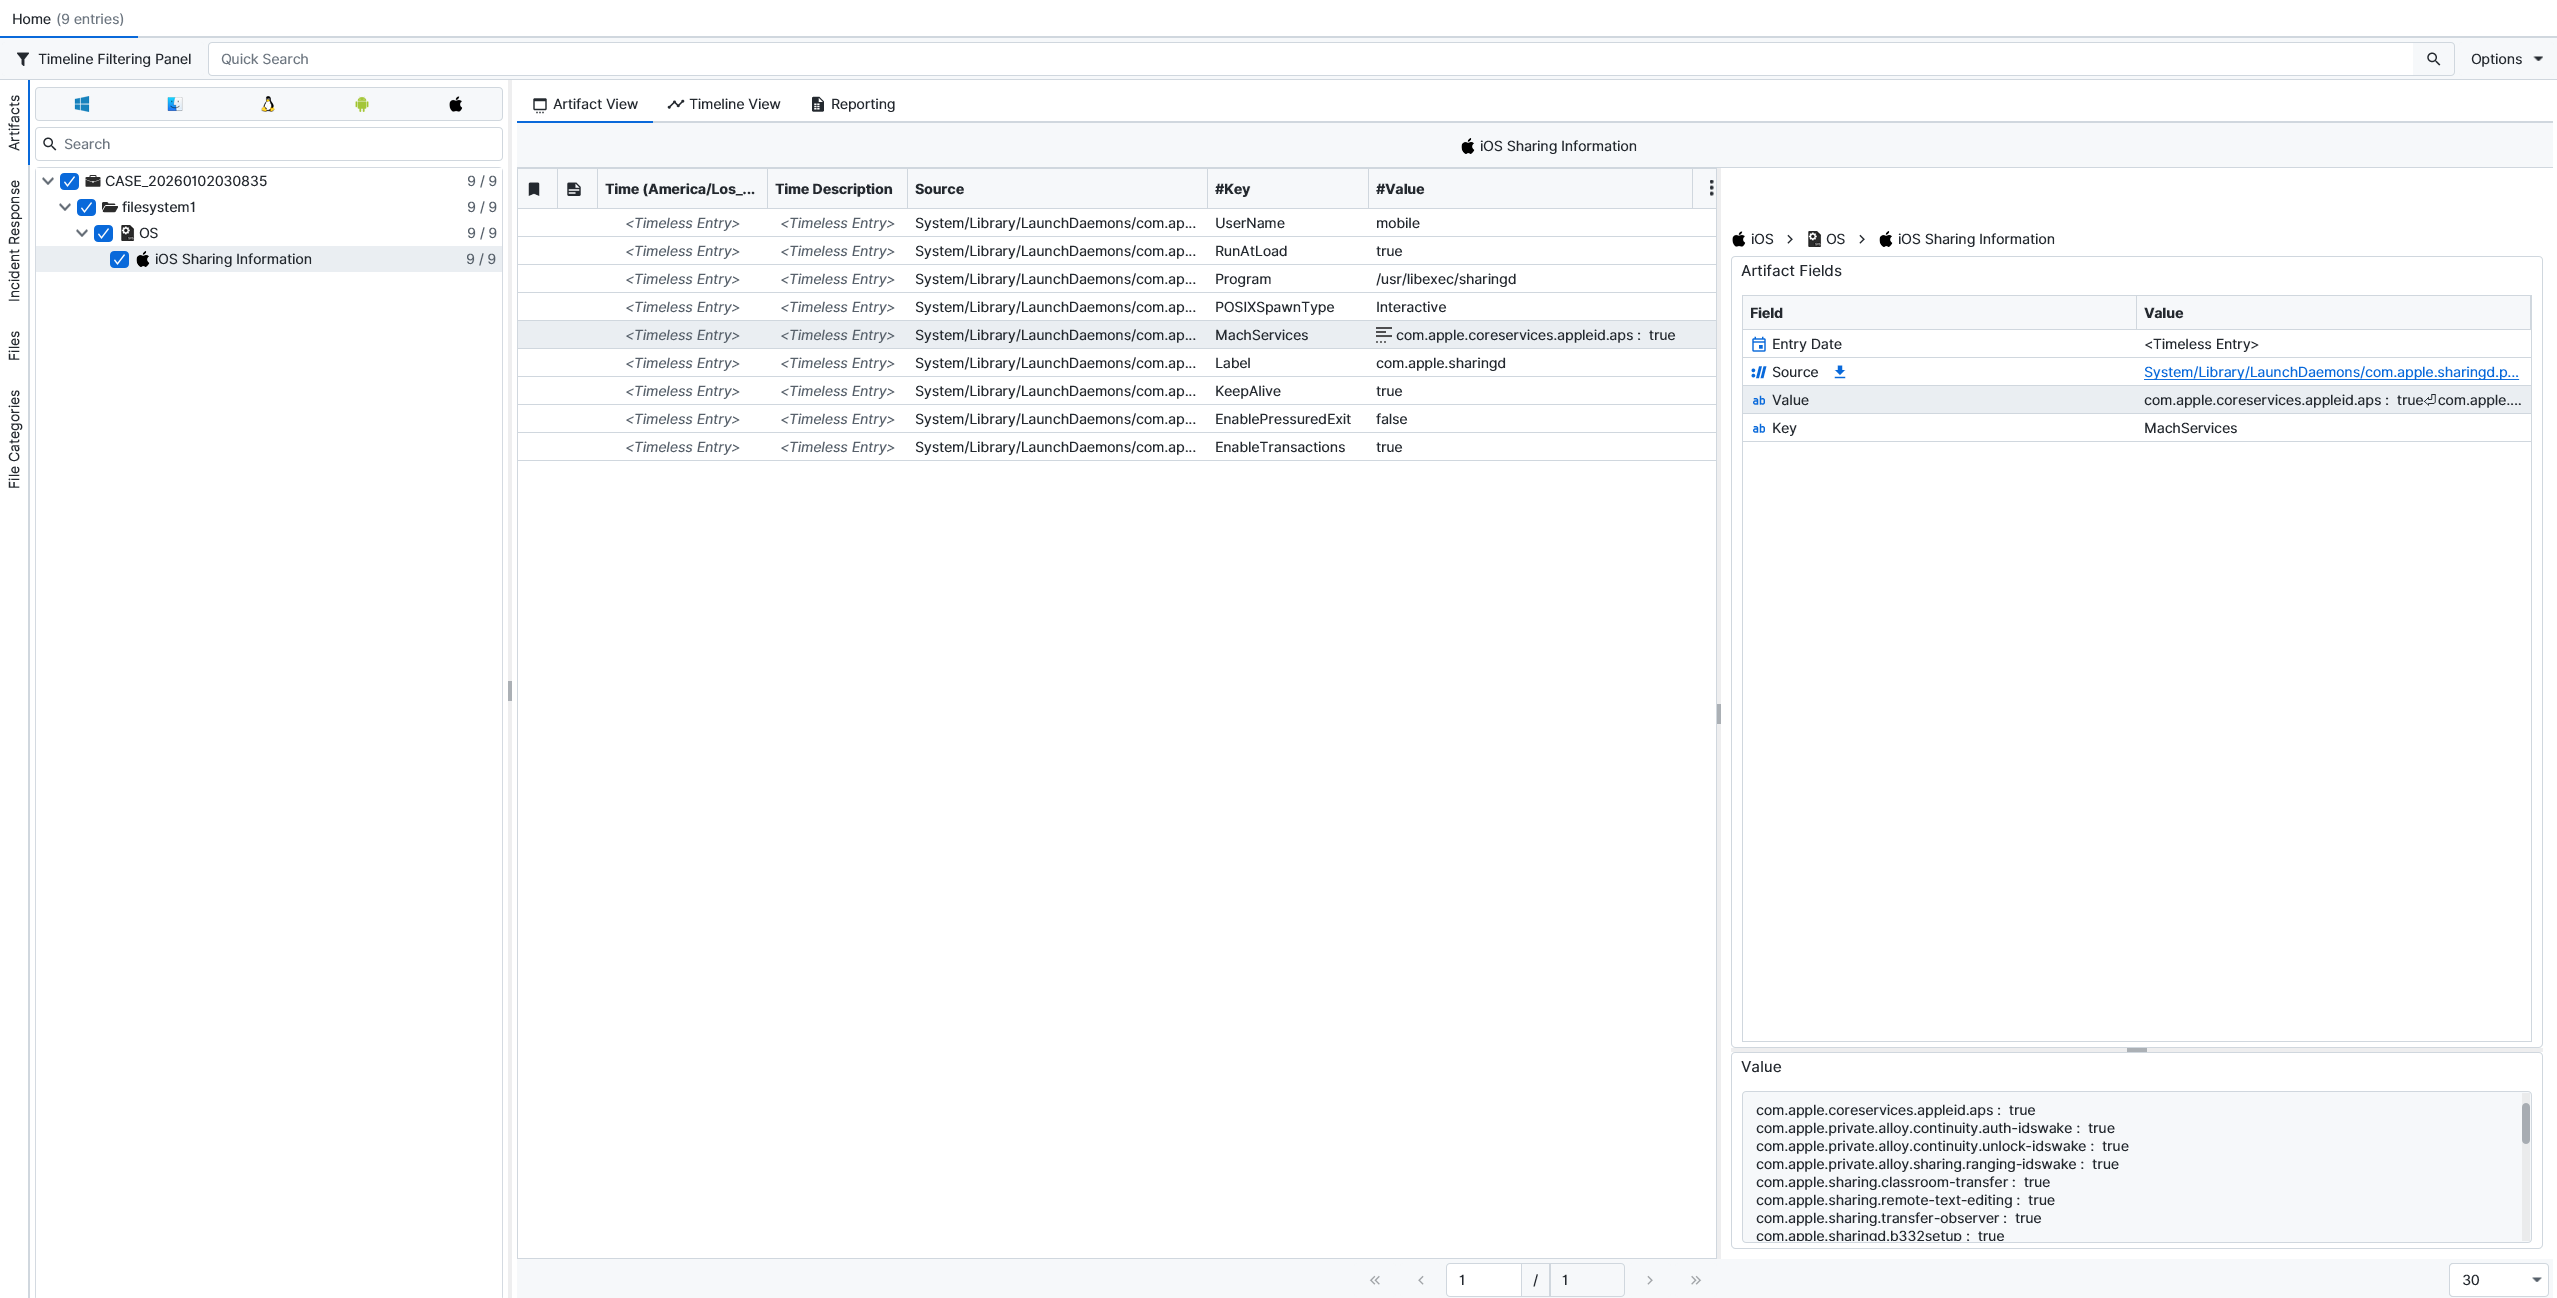Select the Android platform filter icon
Image resolution: width=2557 pixels, height=1298 pixels.
pyautogui.click(x=362, y=104)
